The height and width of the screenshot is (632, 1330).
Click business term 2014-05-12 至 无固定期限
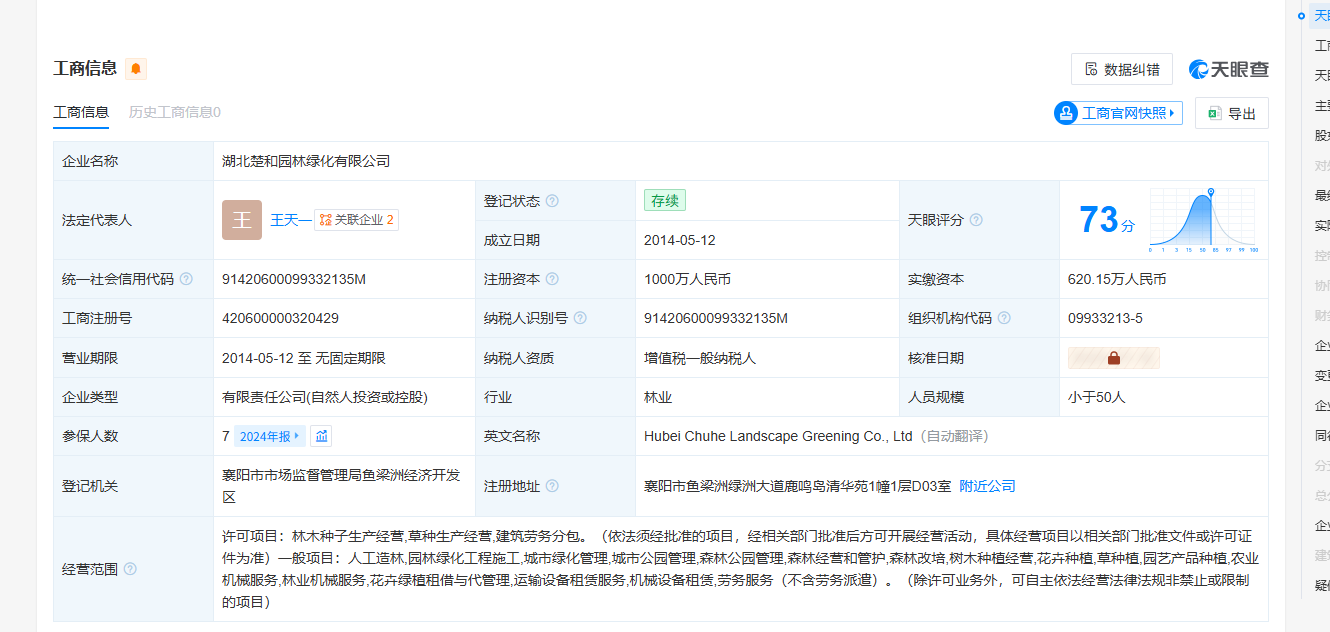(x=304, y=358)
